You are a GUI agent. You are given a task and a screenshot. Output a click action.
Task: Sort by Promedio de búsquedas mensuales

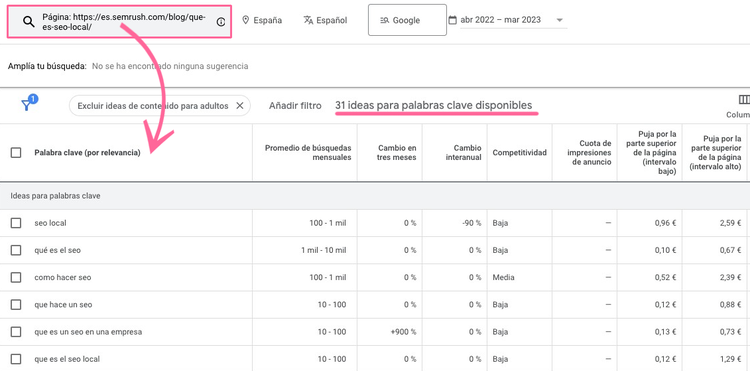click(308, 153)
